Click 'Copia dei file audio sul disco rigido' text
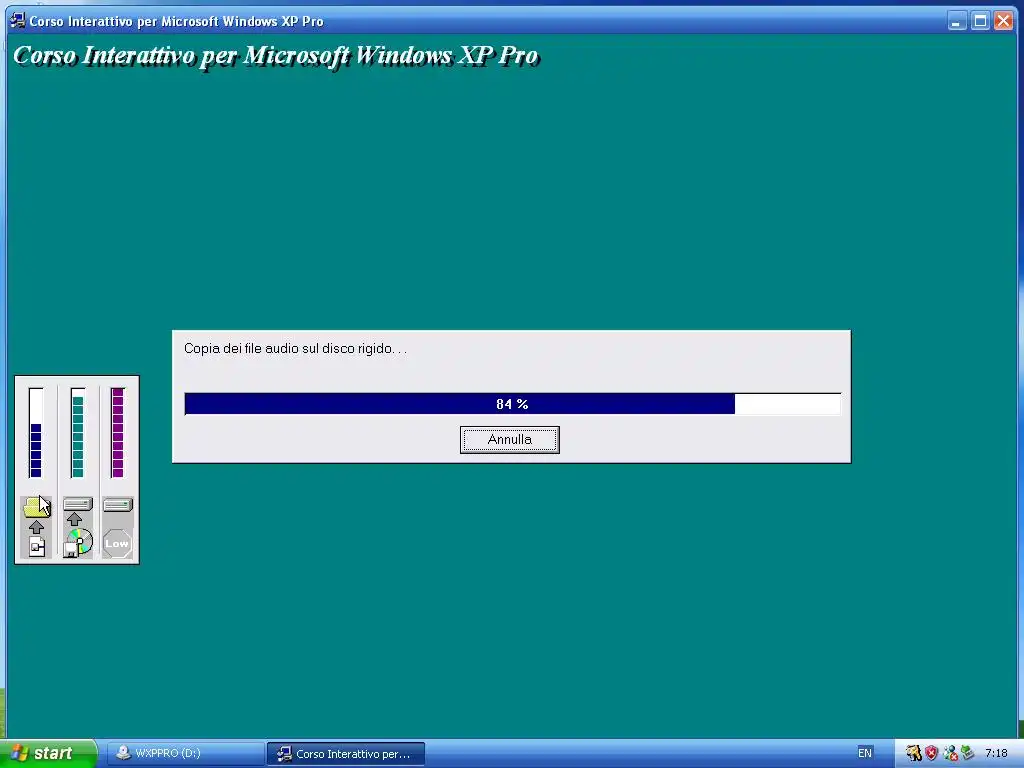Viewport: 1024px width, 768px height. [x=295, y=349]
